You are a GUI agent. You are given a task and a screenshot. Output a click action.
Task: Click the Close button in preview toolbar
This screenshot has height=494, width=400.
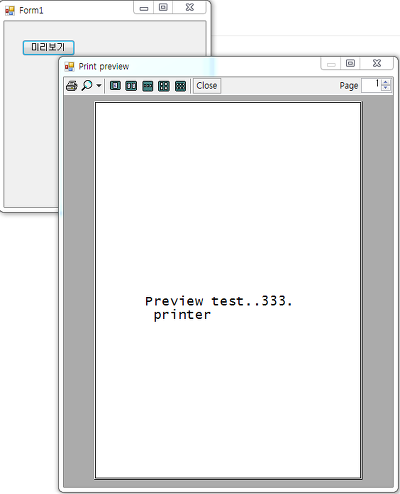pyautogui.click(x=207, y=86)
